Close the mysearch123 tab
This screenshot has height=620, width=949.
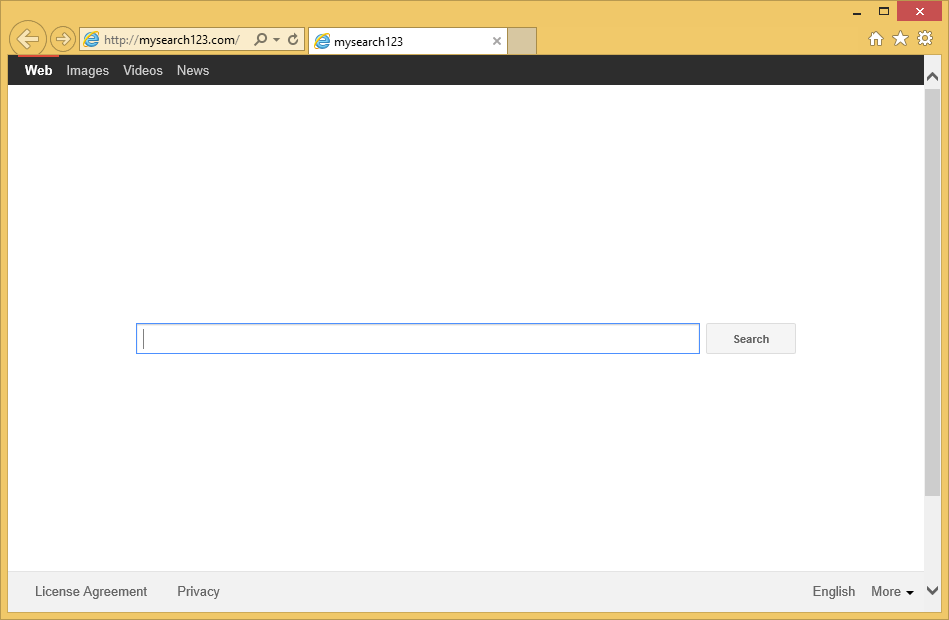[497, 41]
